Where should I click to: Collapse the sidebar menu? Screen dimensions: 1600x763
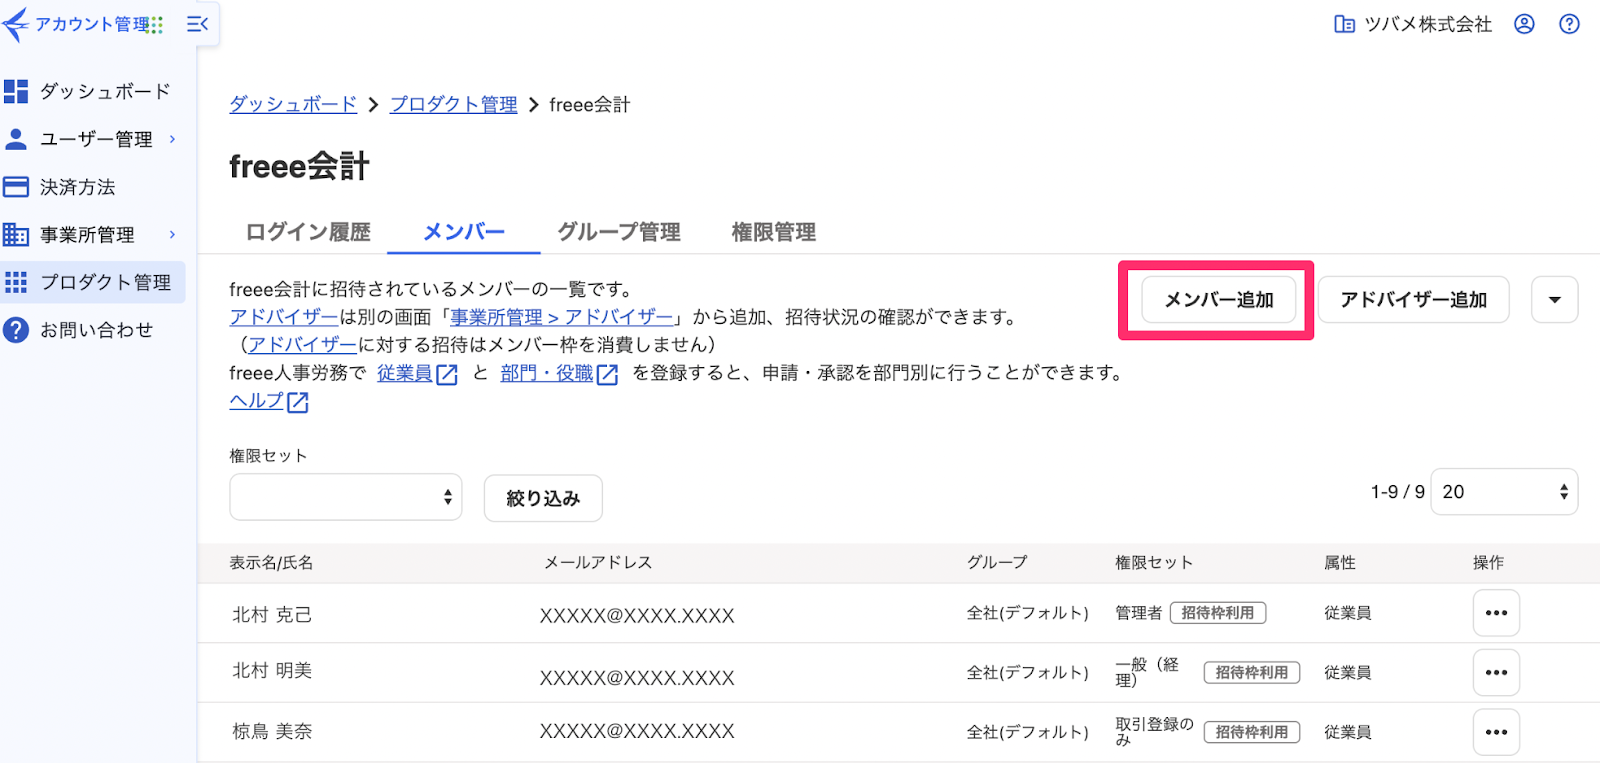click(198, 24)
